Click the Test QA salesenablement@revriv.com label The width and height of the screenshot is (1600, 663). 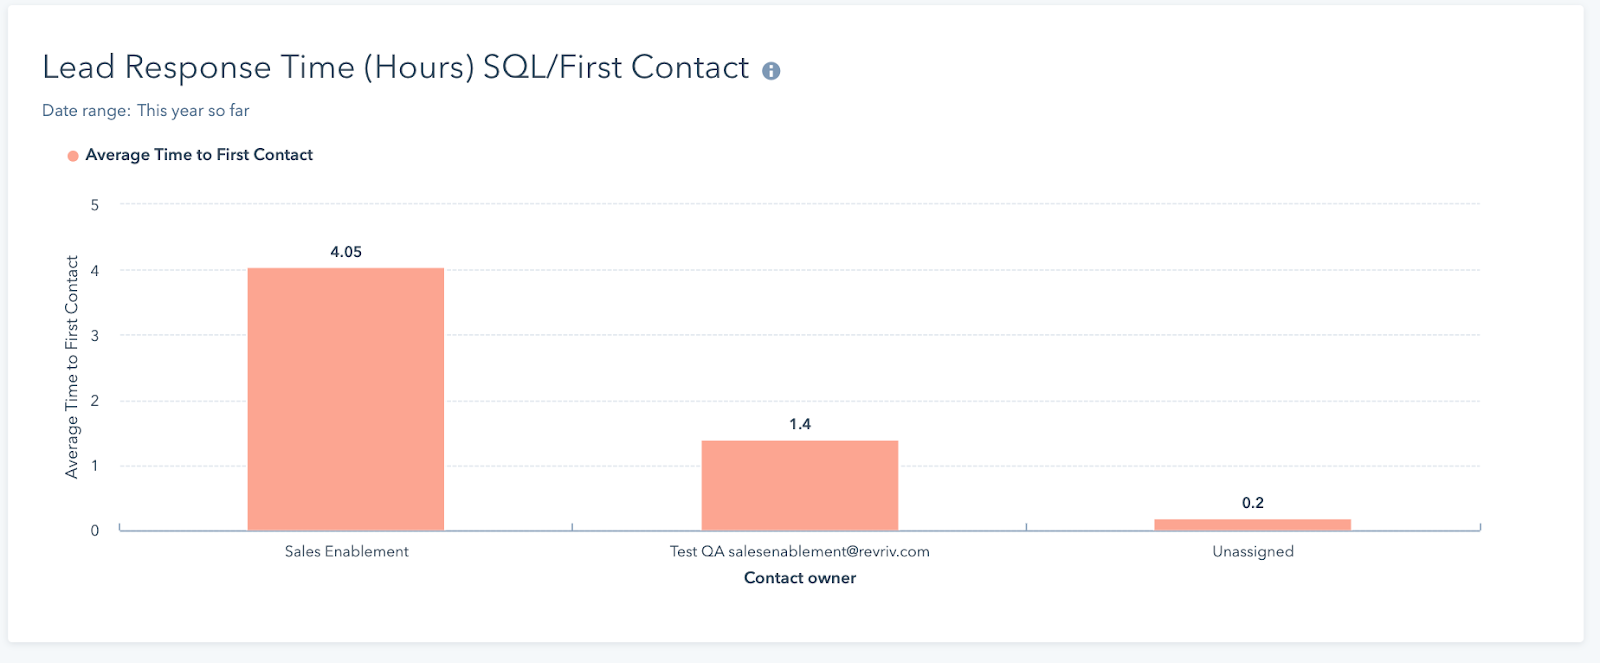click(800, 551)
